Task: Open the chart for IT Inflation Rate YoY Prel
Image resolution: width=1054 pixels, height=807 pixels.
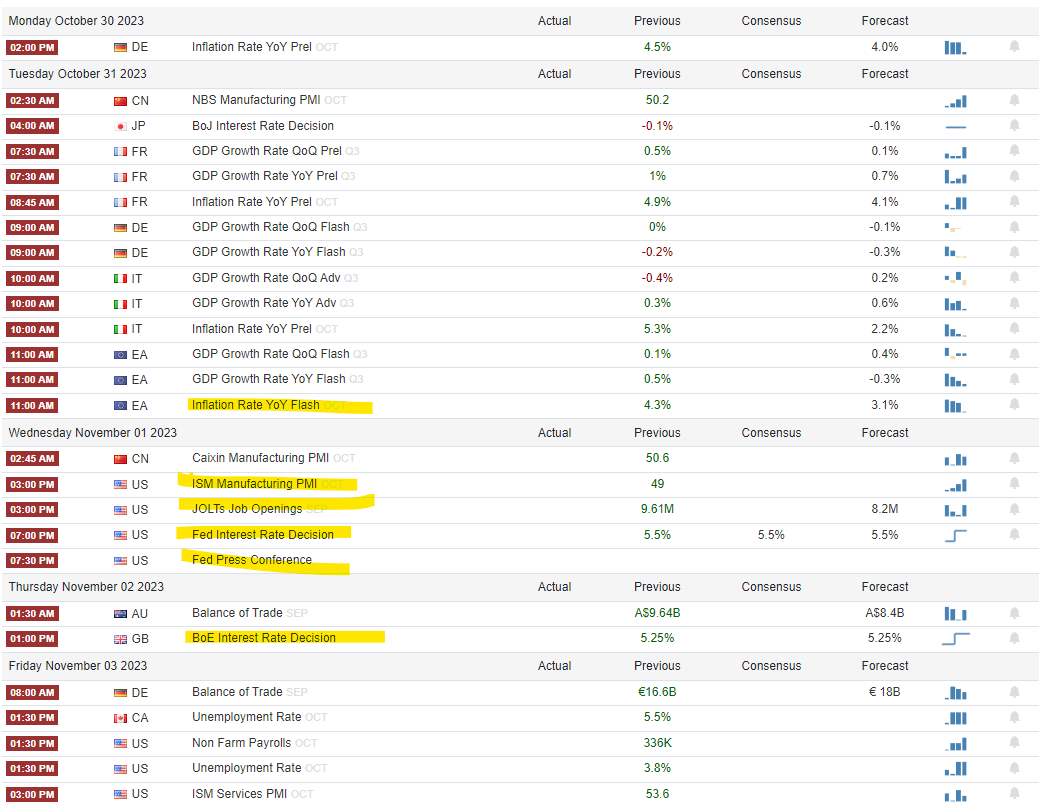Action: pyautogui.click(x=955, y=331)
